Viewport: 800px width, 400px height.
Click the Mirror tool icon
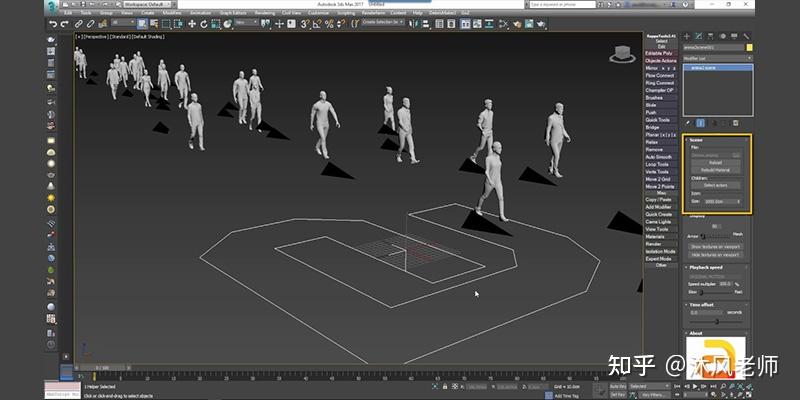tap(414, 23)
